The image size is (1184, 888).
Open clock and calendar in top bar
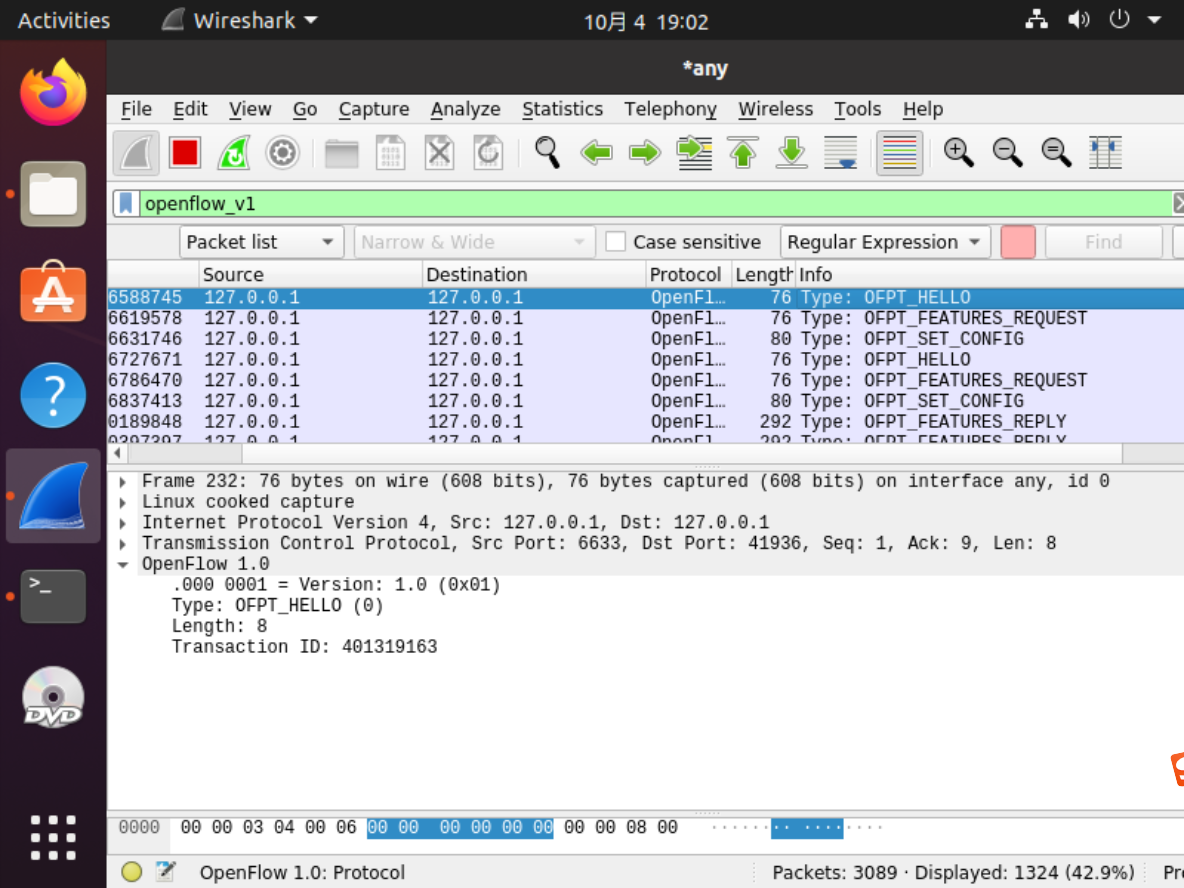[x=646, y=21]
